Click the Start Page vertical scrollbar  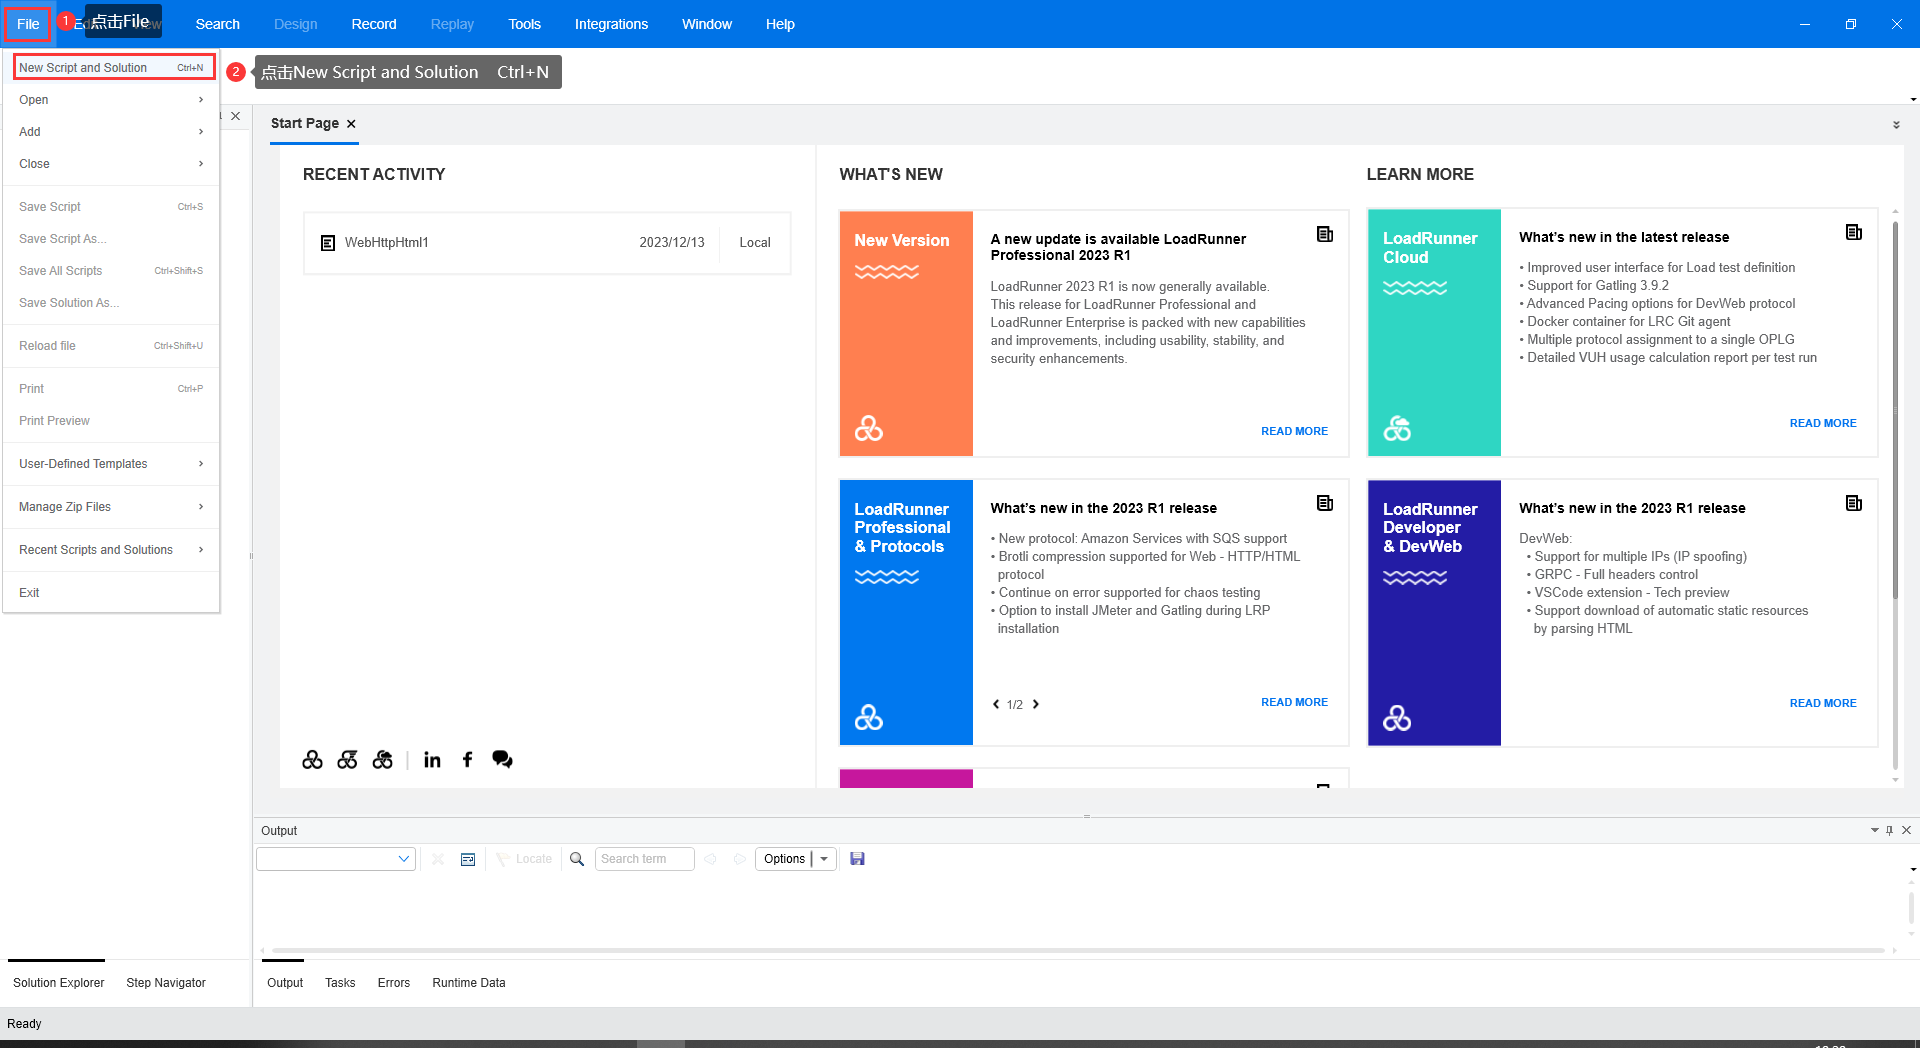pos(1895,410)
